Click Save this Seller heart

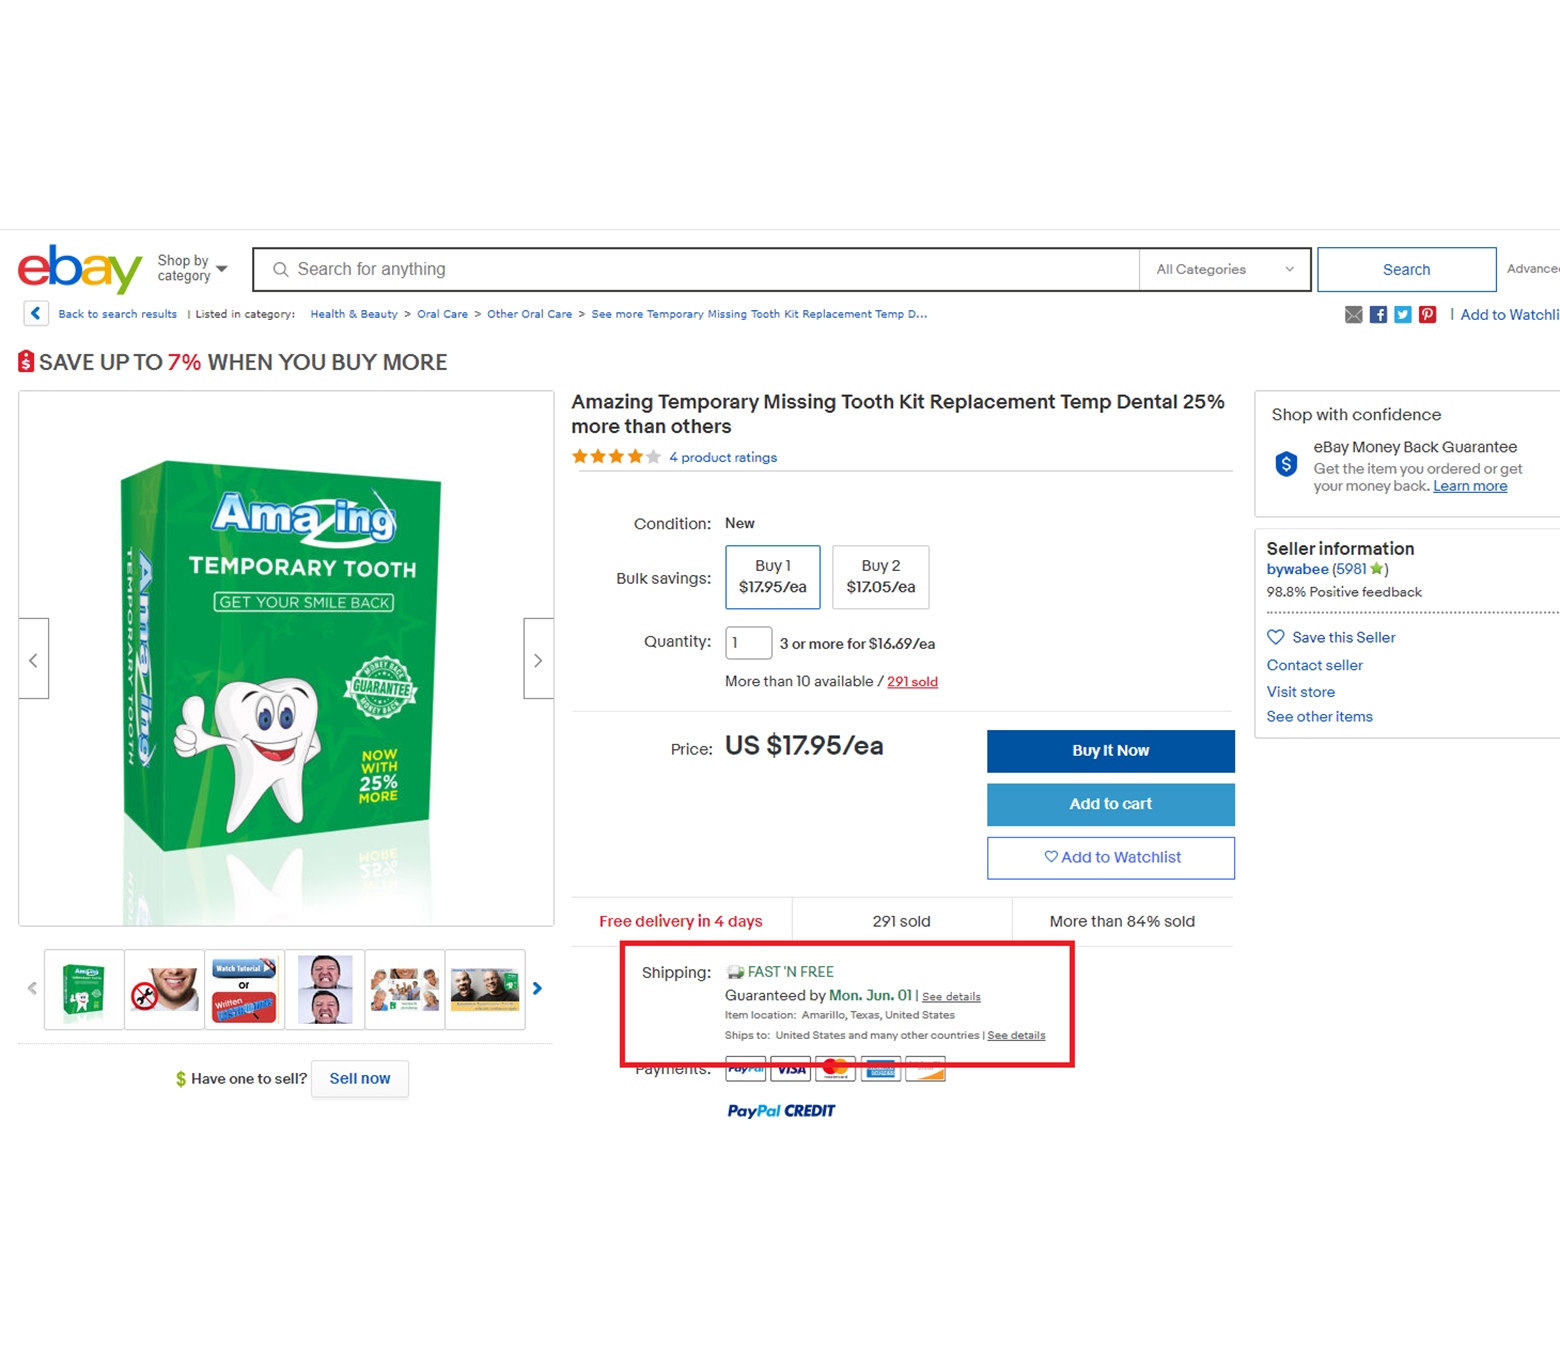1276,637
